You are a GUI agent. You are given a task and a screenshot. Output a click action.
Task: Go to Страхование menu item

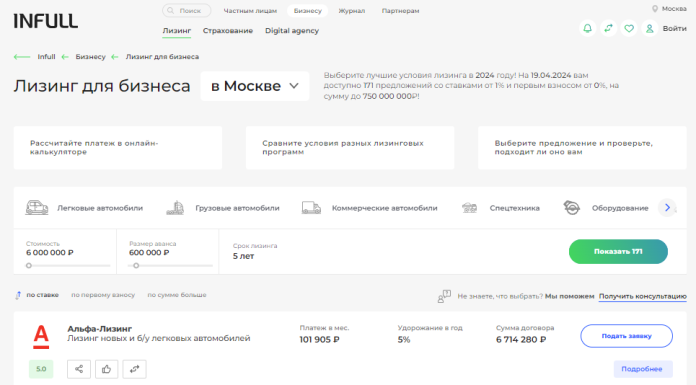228,31
